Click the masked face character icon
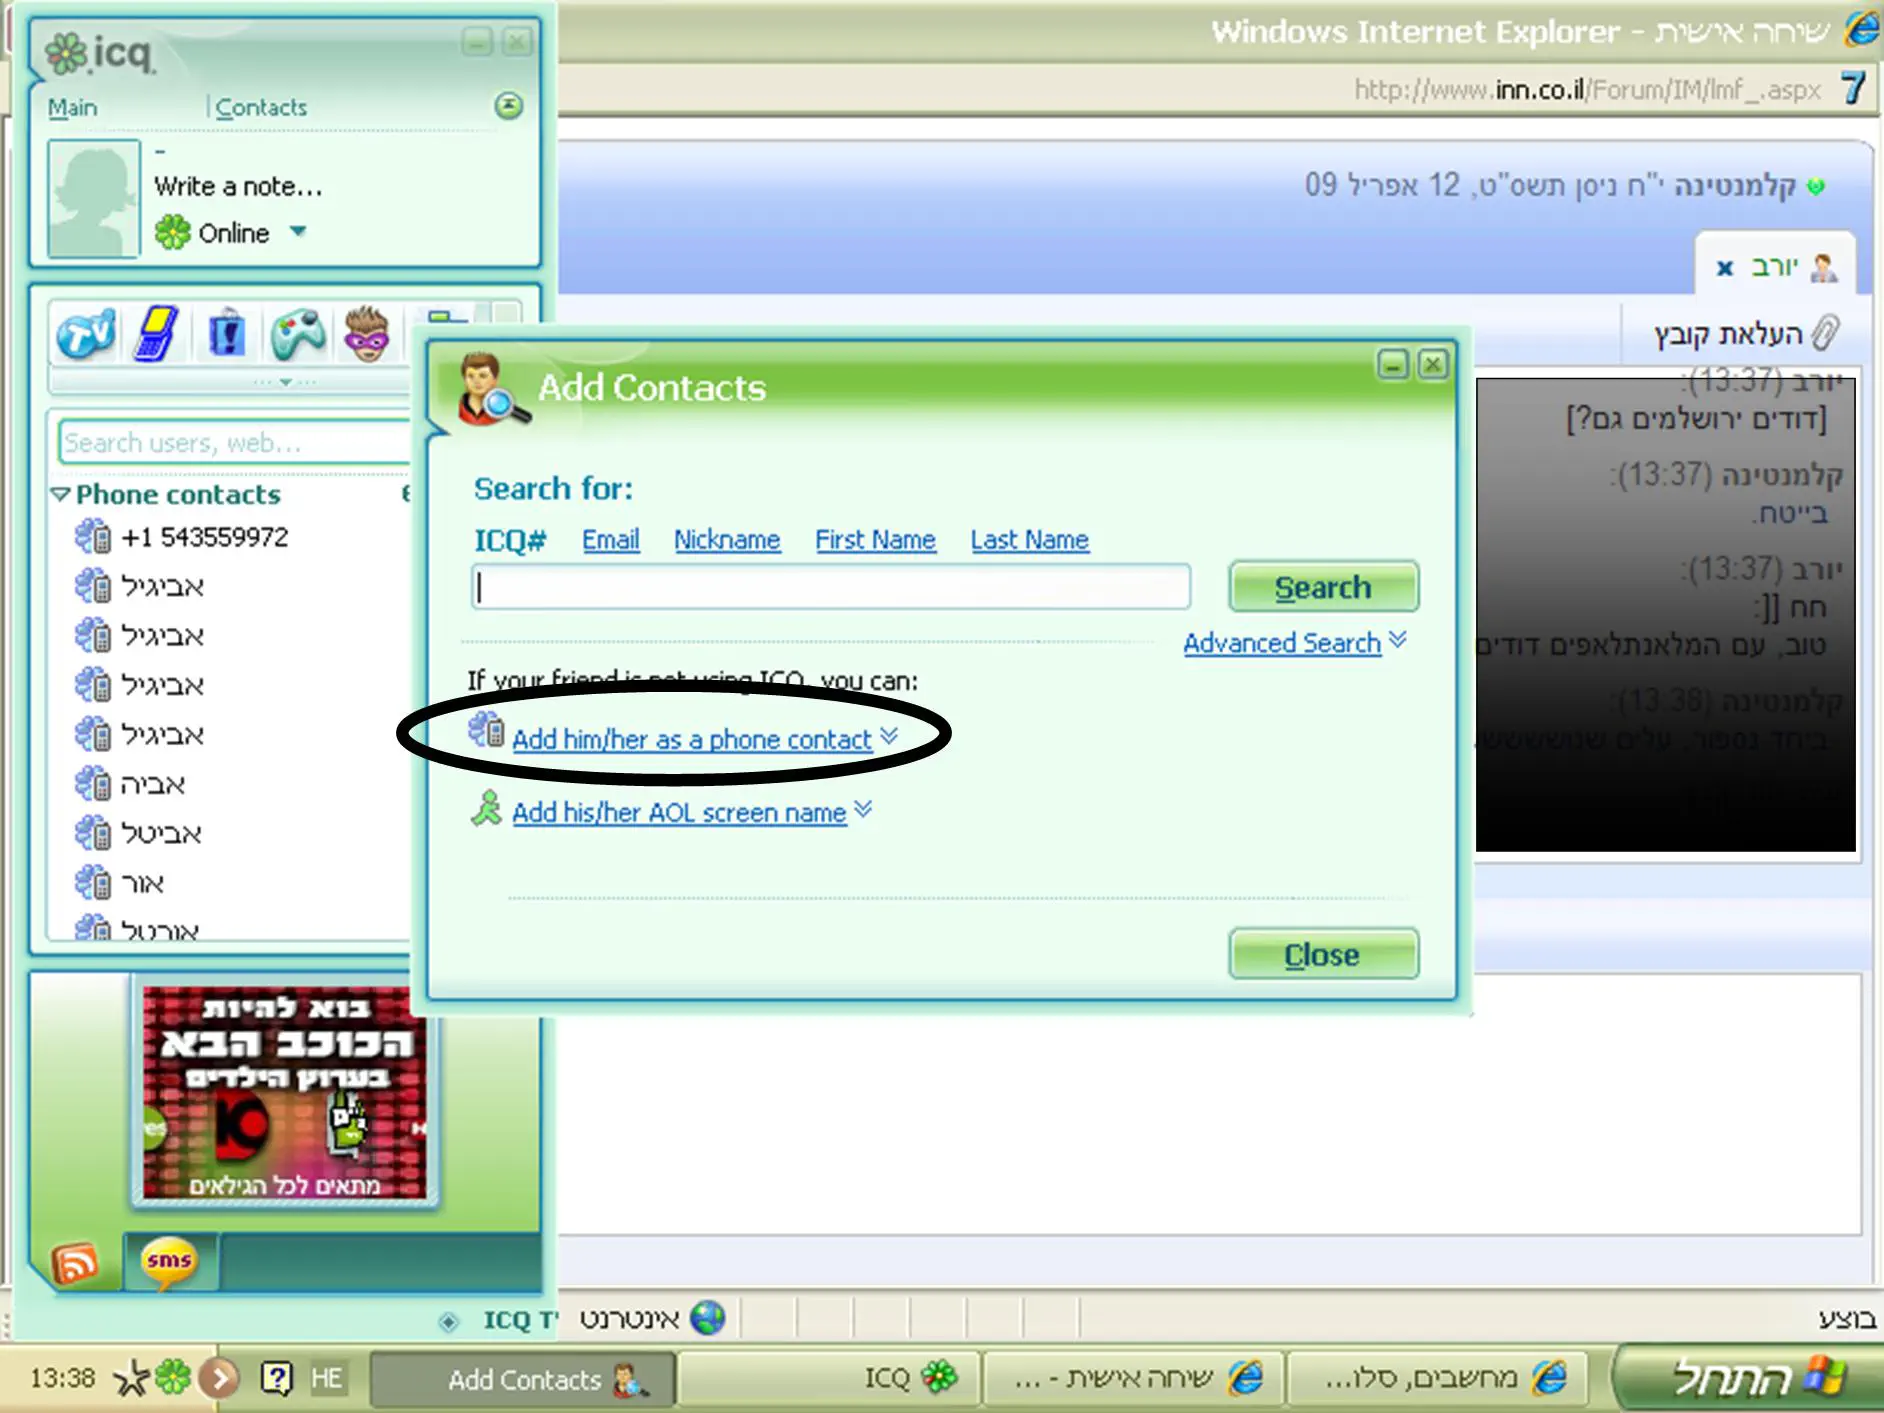This screenshot has height=1413, width=1884. click(367, 334)
